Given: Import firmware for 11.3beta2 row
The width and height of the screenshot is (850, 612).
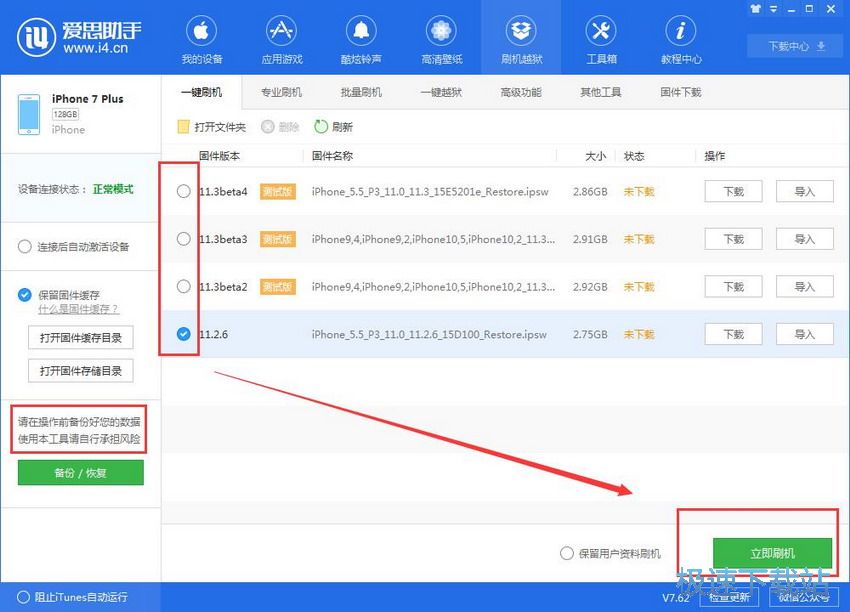Looking at the screenshot, I should pos(805,287).
